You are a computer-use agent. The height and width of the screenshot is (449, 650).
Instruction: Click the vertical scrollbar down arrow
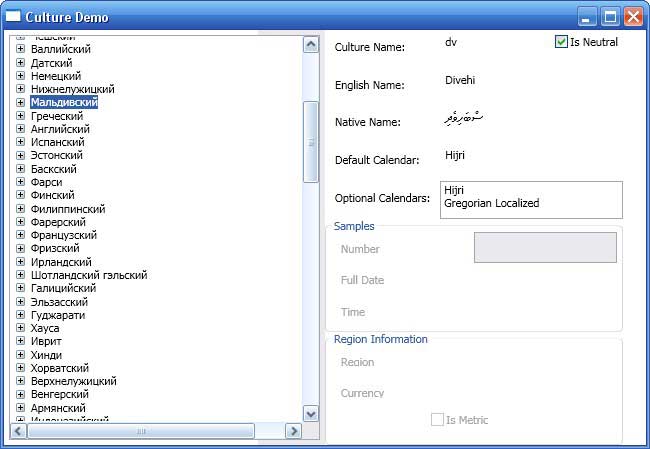click(311, 413)
